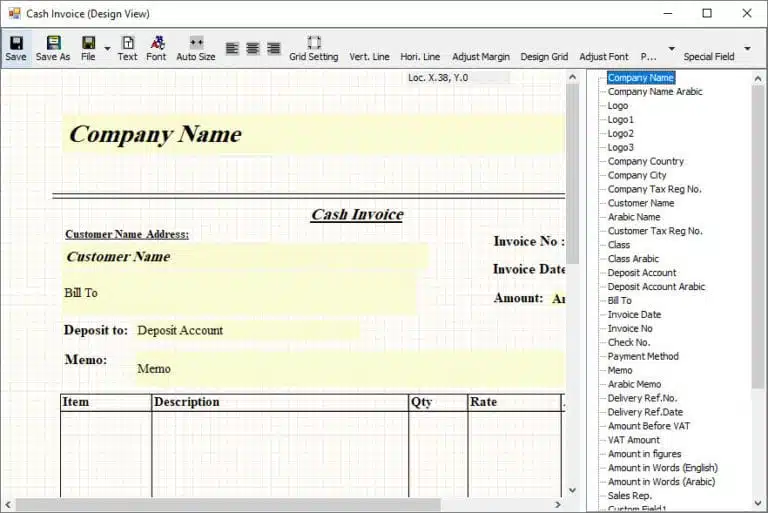Open the Font tool
The width and height of the screenshot is (768, 513).
(157, 44)
